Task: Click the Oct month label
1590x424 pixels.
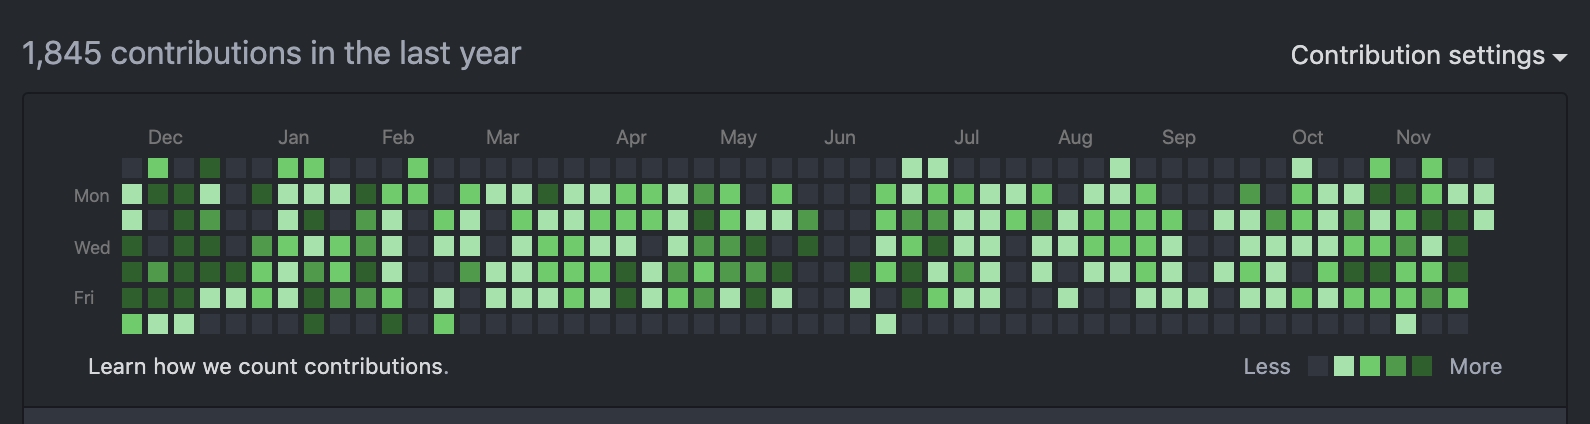Action: coord(1307,137)
